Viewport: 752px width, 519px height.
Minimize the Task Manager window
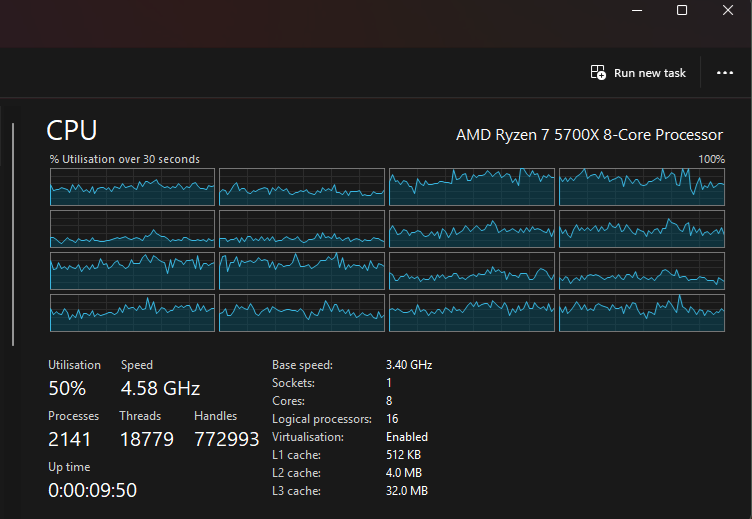coord(637,10)
